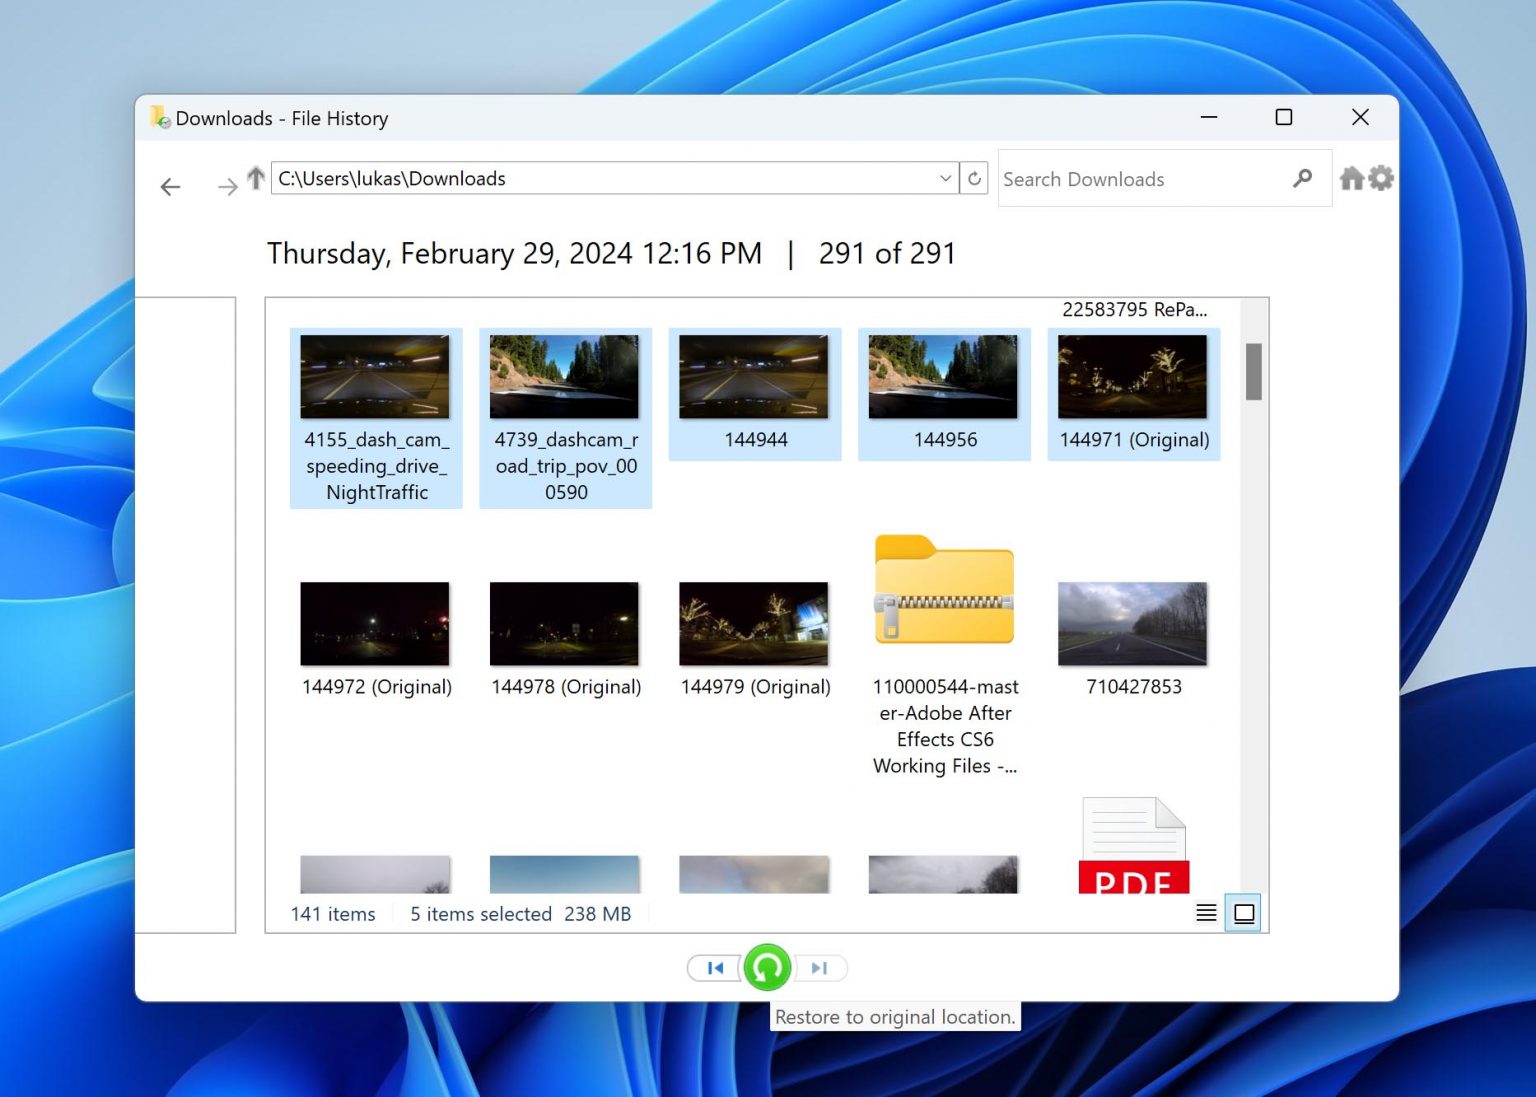Refresh the Downloads file history view
Screen dimensions: 1536x1097
(x=974, y=178)
